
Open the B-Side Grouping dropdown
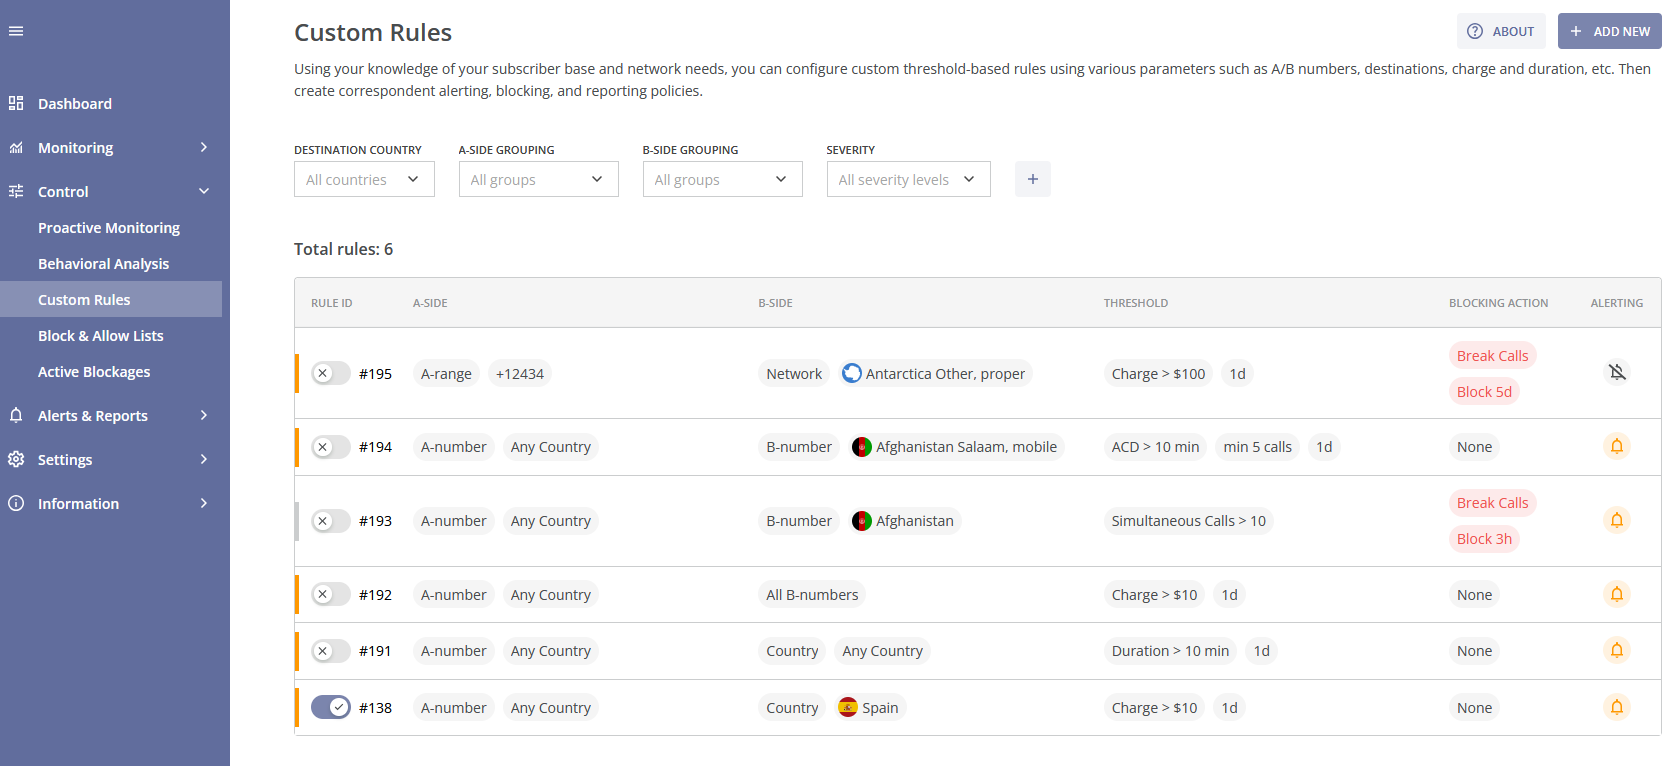coord(721,179)
